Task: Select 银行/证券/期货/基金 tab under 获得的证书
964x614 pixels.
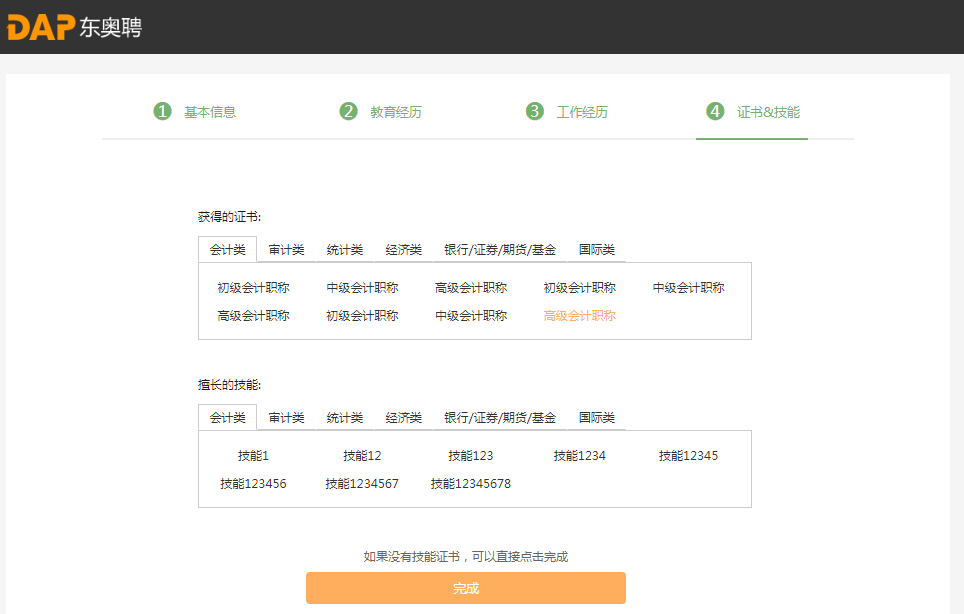Action: [500, 250]
